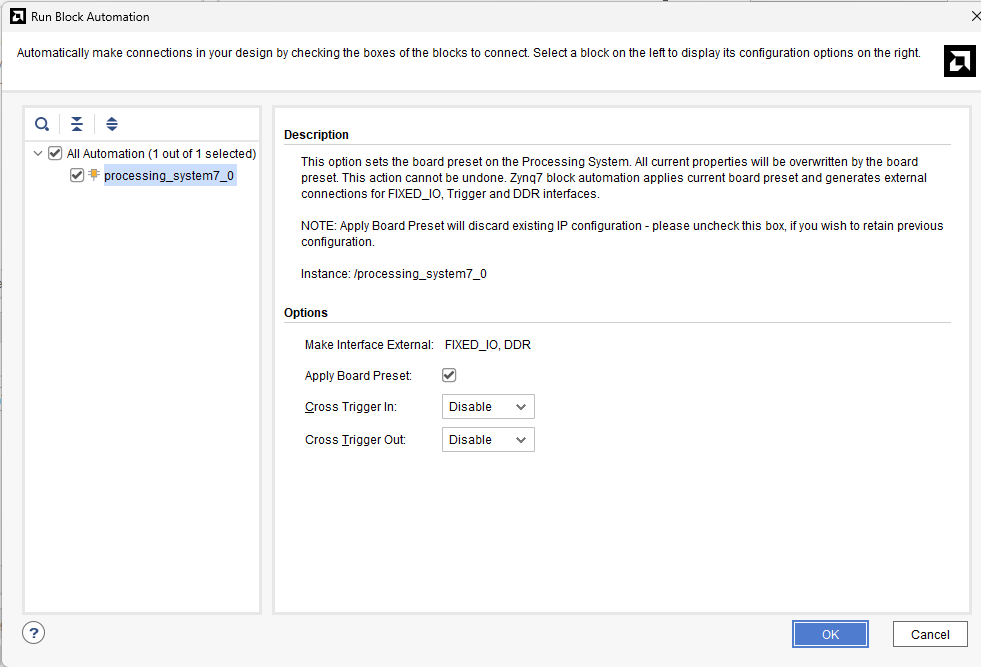Image resolution: width=981 pixels, height=667 pixels.
Task: Click the Expand All icon
Action: [x=112, y=124]
